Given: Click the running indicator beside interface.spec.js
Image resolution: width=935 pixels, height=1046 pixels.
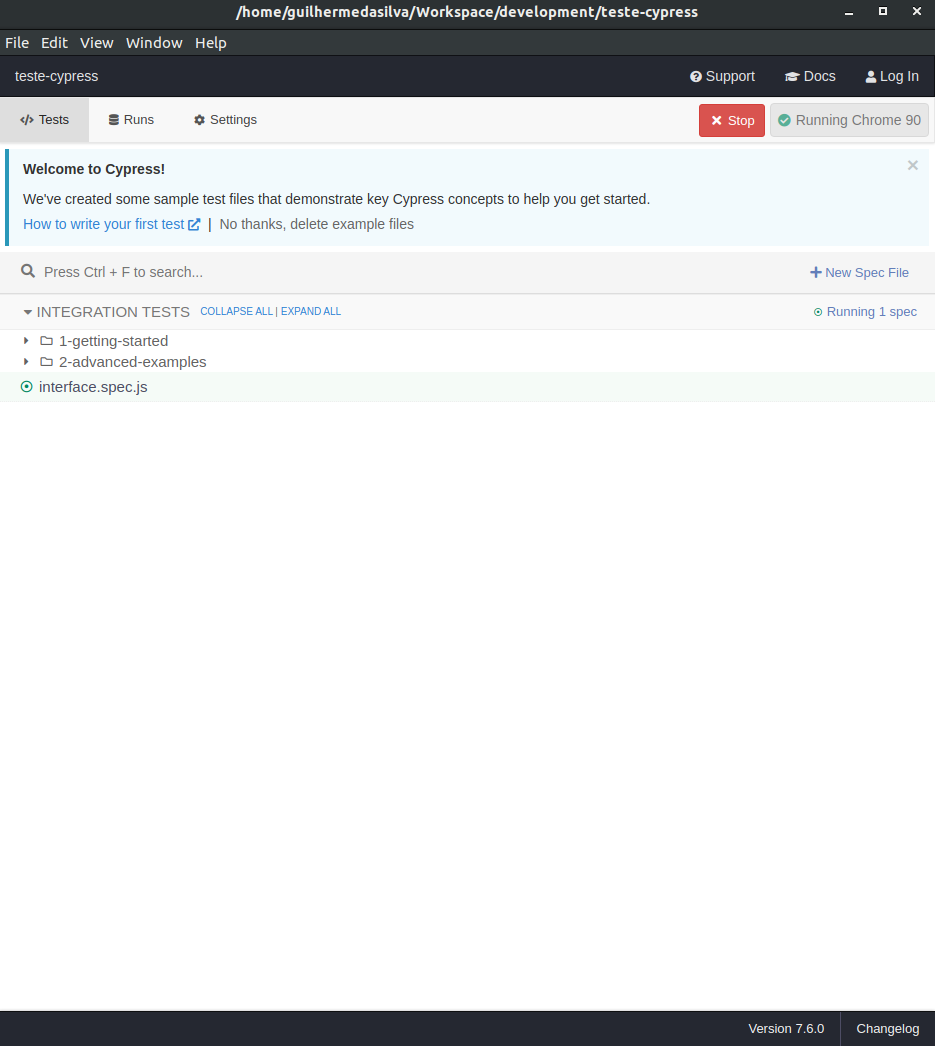Looking at the screenshot, I should click(x=27, y=386).
